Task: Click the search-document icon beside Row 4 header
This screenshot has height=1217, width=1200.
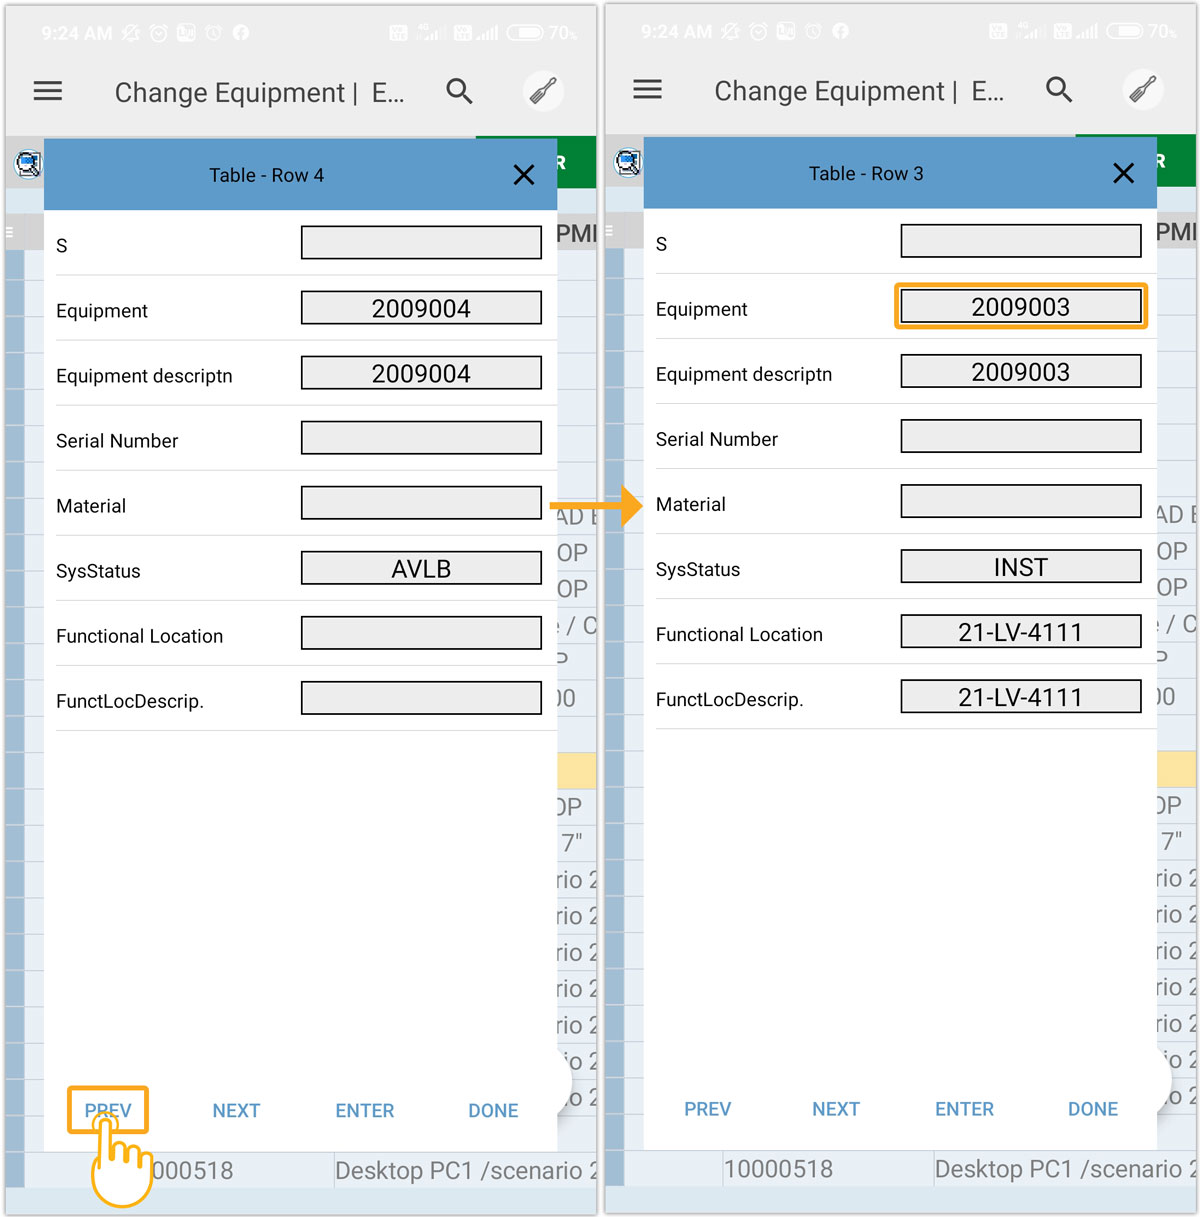Action: [27, 163]
